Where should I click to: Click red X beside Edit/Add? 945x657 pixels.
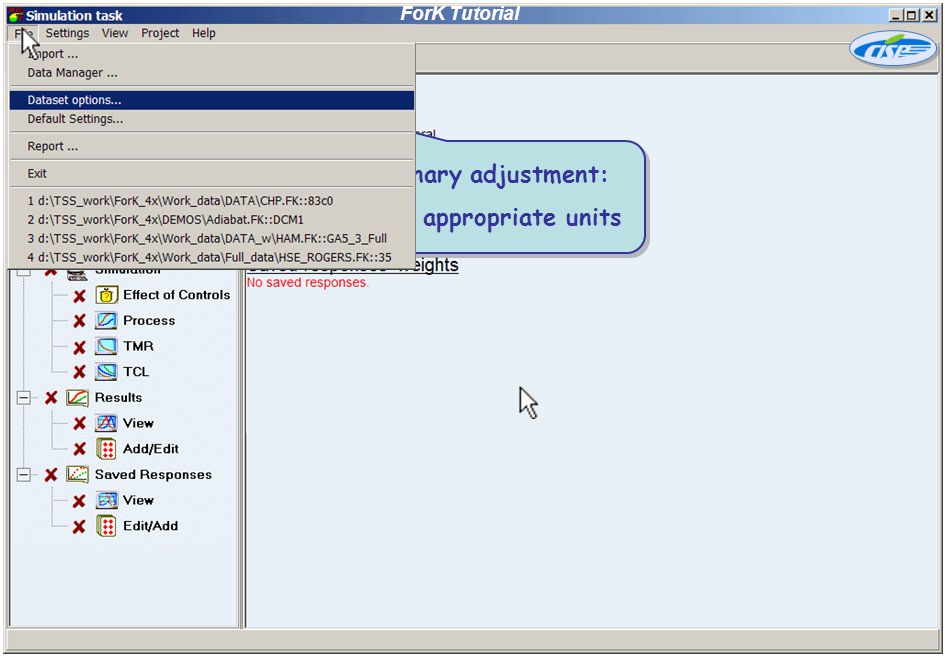[x=80, y=527]
